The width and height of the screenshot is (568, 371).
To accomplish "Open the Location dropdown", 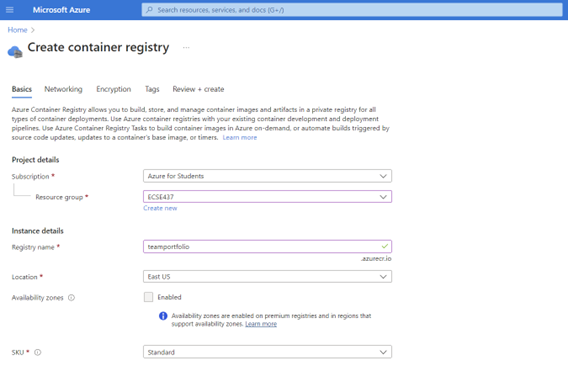I will pos(267,277).
